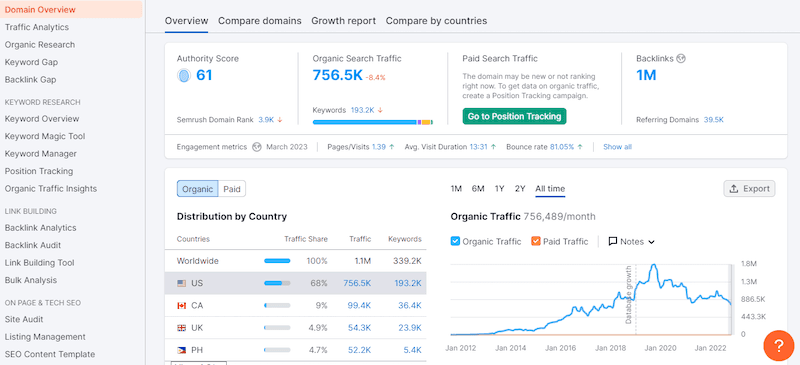
Task: Click the Authority Score badge icon
Action: coord(184,76)
